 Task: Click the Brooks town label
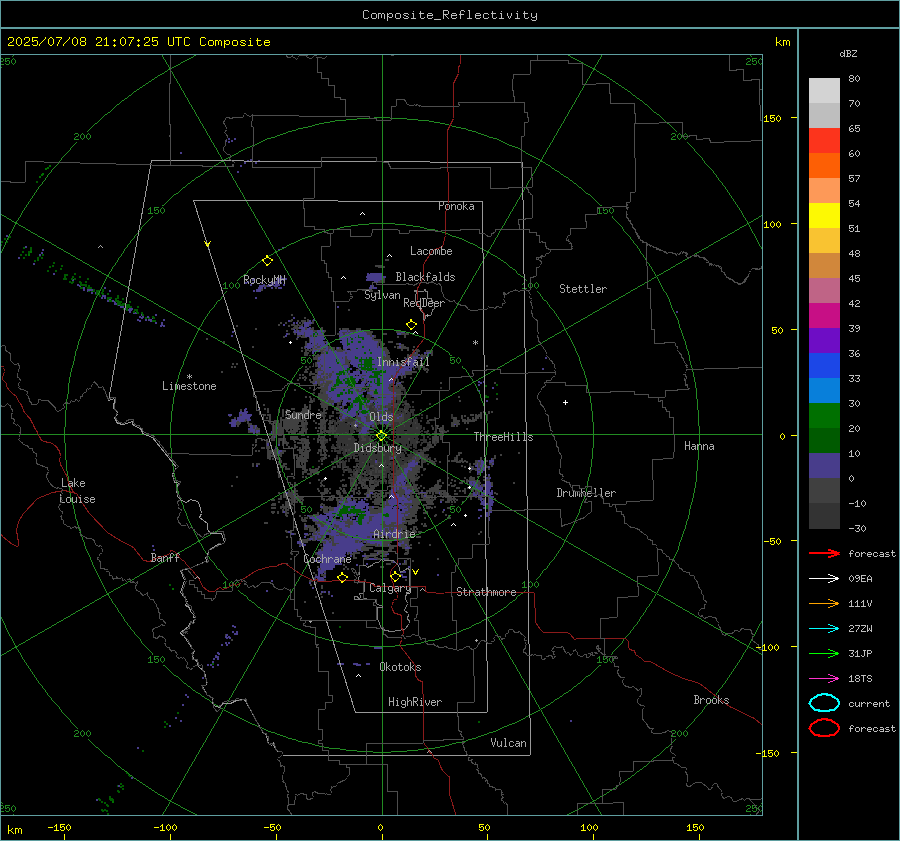(x=711, y=700)
